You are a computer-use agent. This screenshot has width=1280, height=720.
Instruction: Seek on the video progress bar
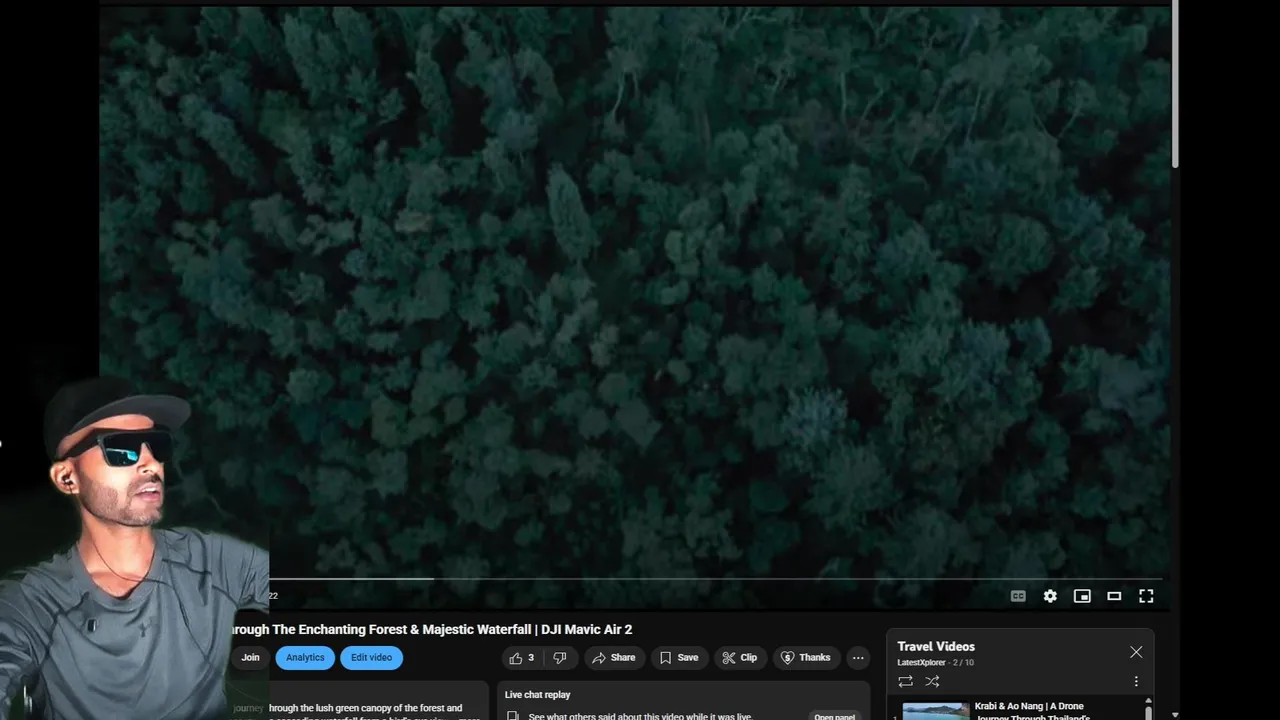point(715,579)
